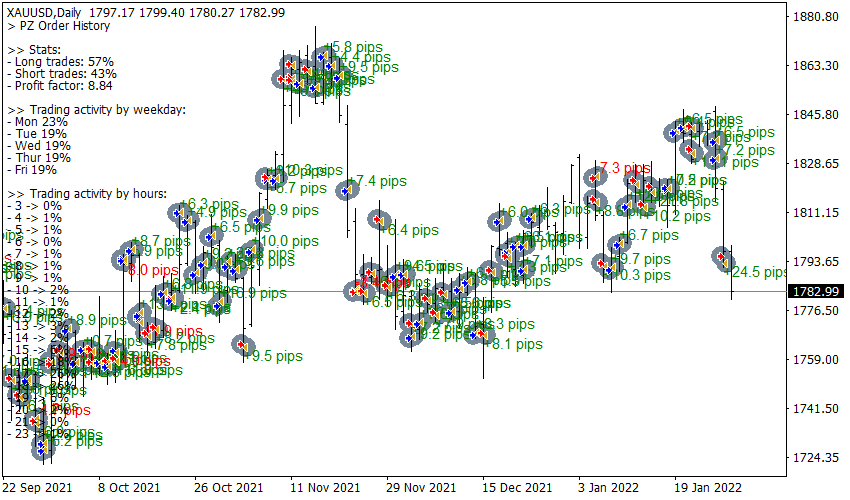
Task: Click the trade marker beside +8.1 pips
Action: [x=484, y=334]
